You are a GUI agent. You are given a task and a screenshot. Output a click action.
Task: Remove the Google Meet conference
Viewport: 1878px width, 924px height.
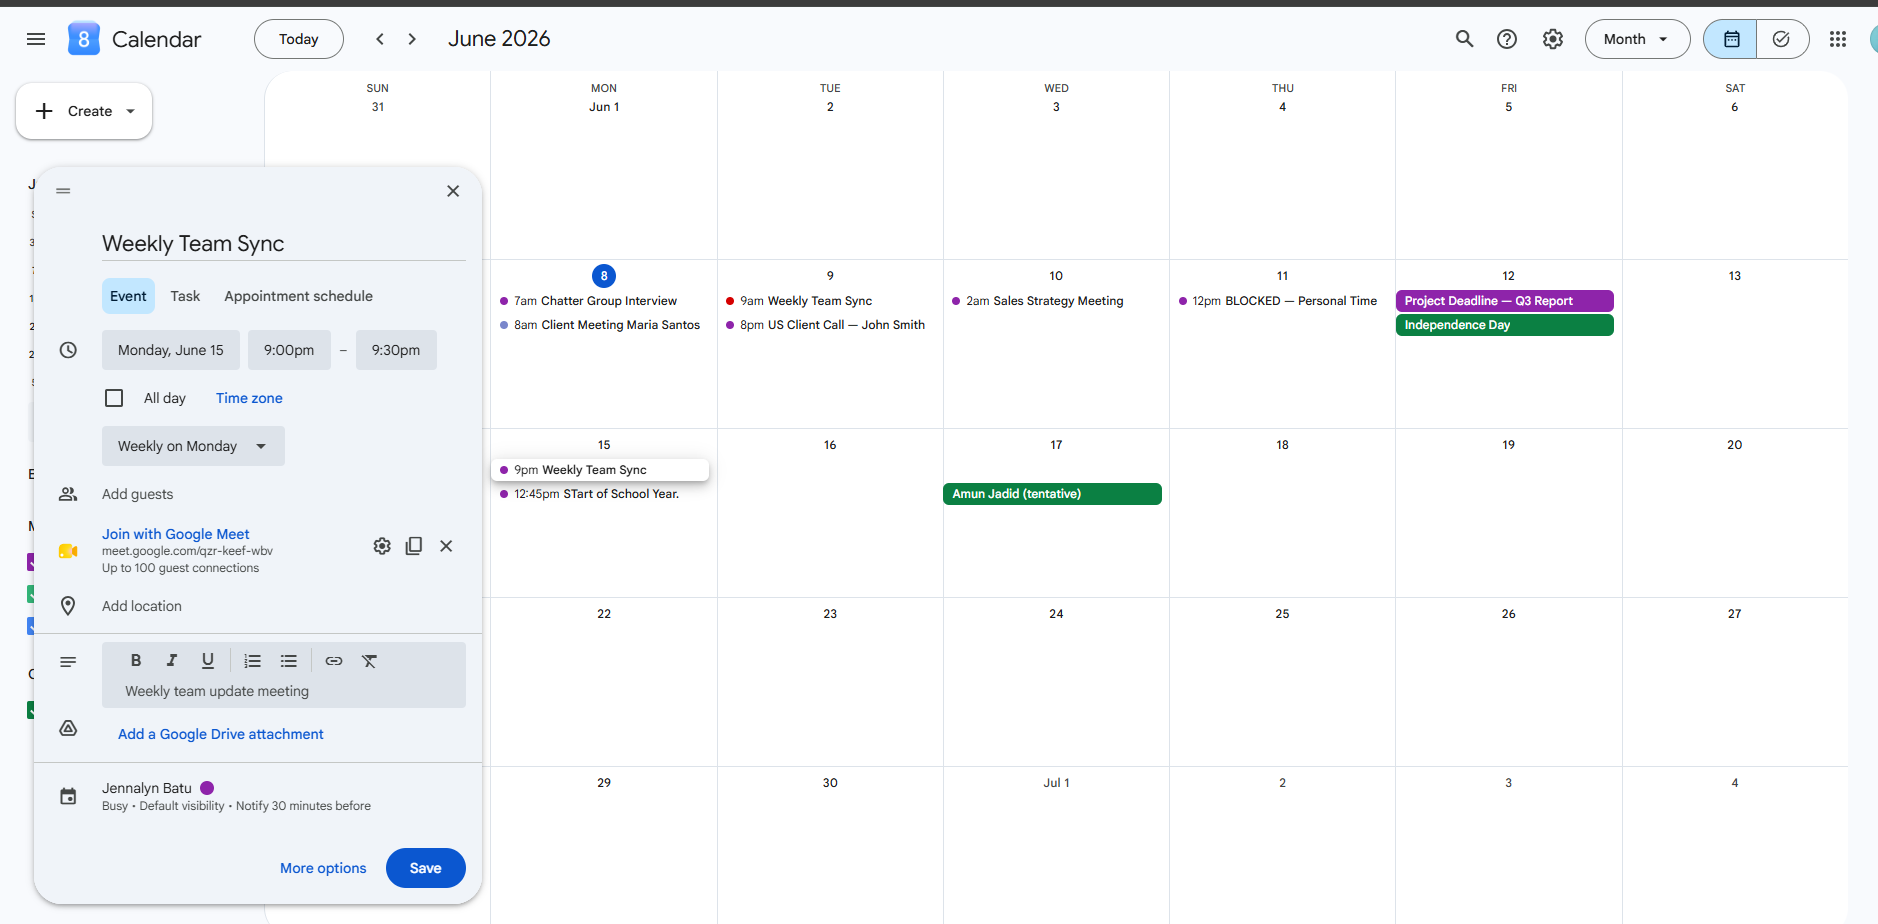[446, 546]
